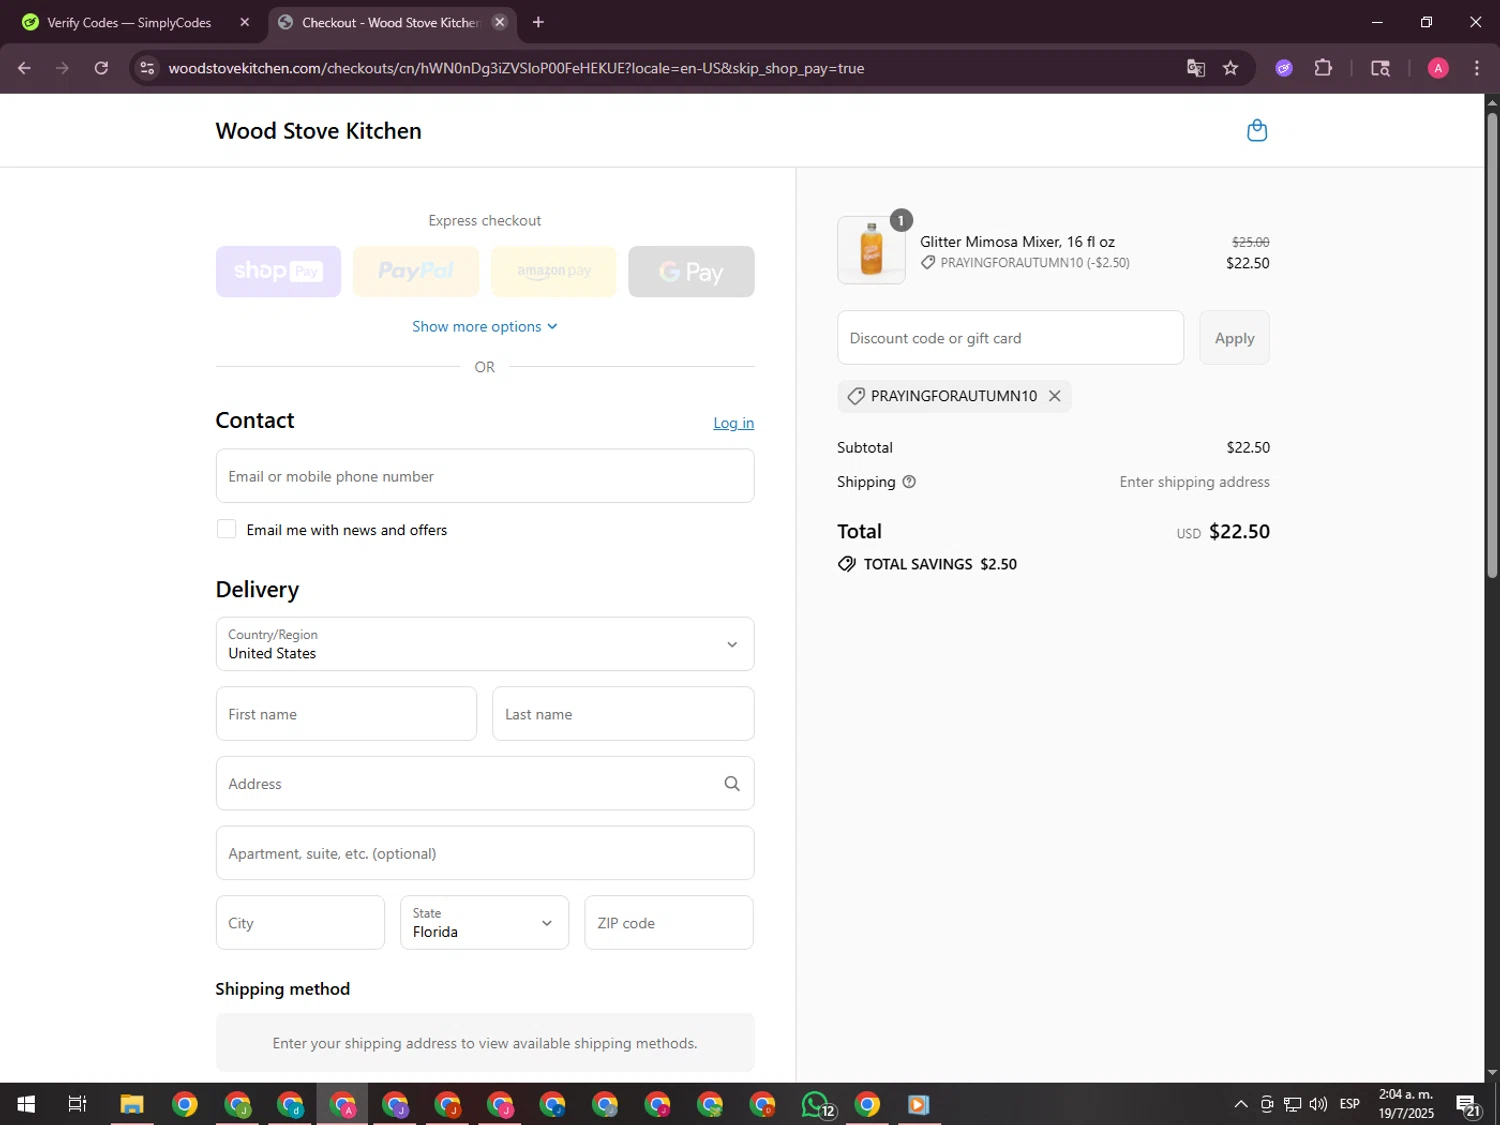Viewport: 1500px width, 1125px height.
Task: Open the browser extensions puzzle icon
Action: click(x=1323, y=68)
